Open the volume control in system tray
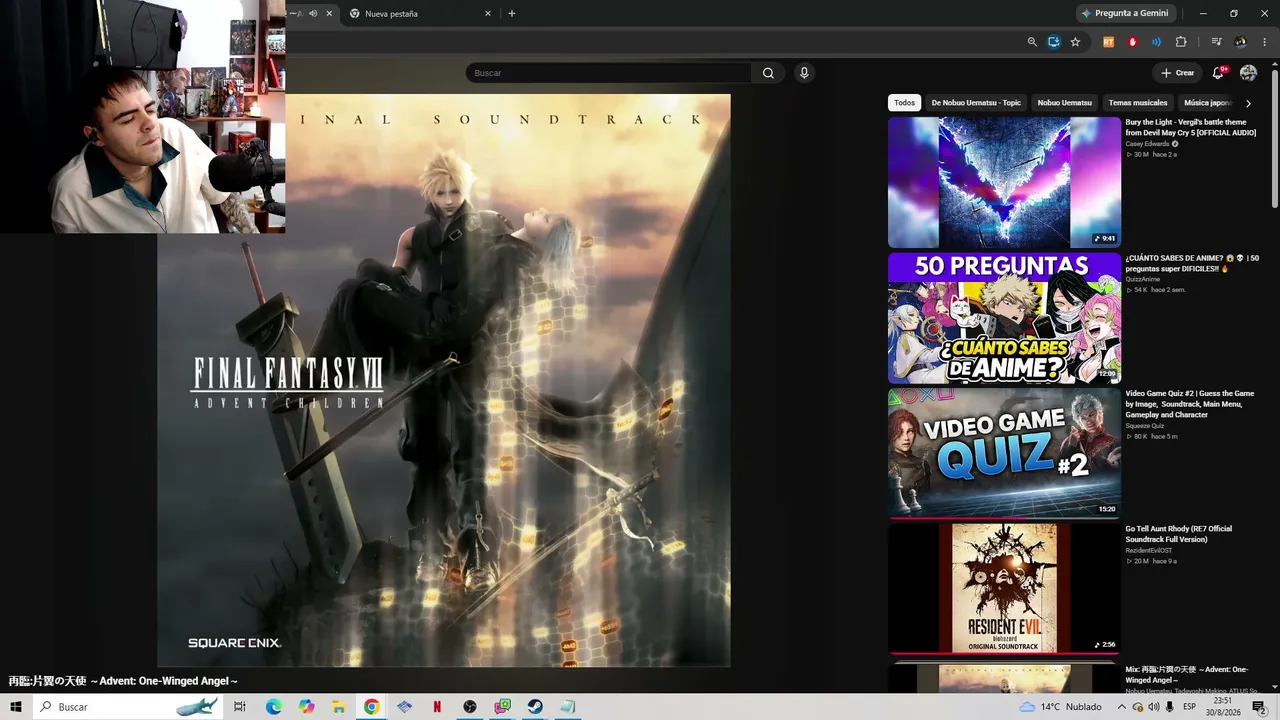Viewport: 1280px width, 720px height. (x=1154, y=707)
